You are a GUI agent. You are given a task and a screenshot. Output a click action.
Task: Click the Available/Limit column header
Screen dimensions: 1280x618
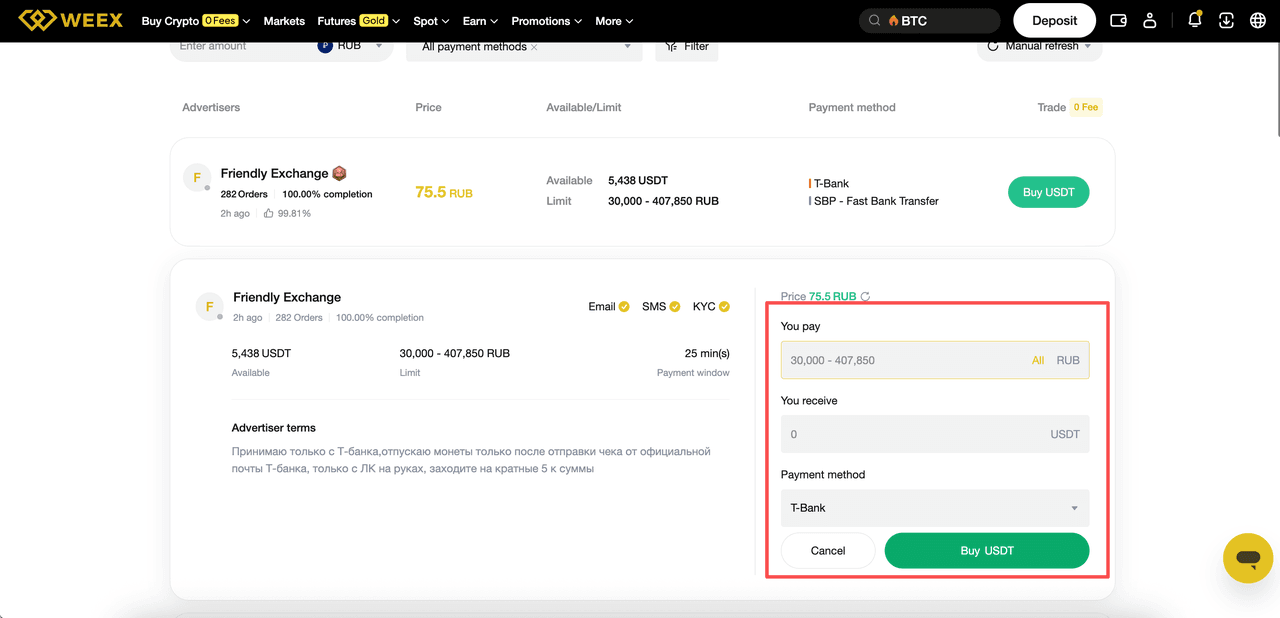tap(584, 107)
